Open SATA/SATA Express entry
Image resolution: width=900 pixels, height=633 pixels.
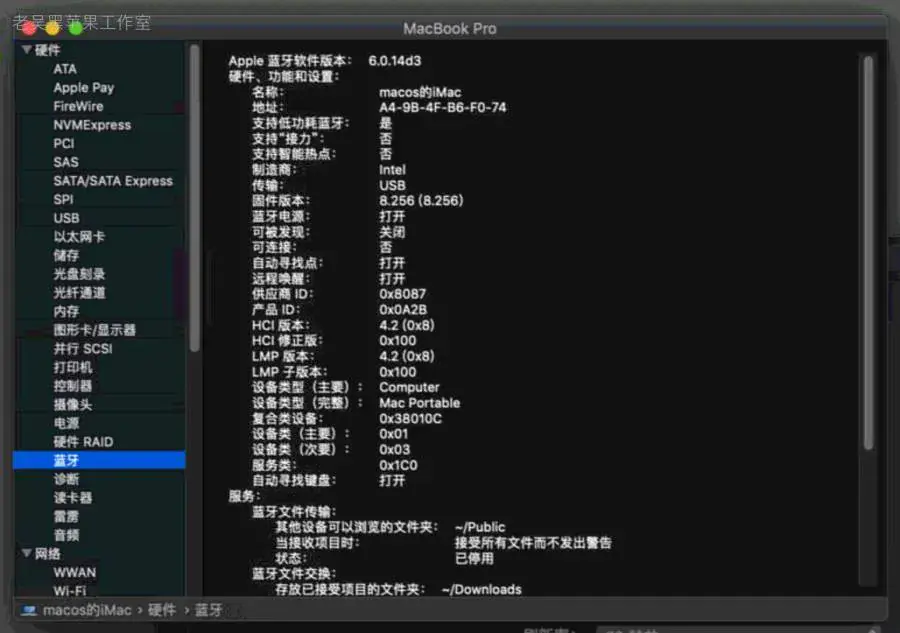click(x=113, y=181)
